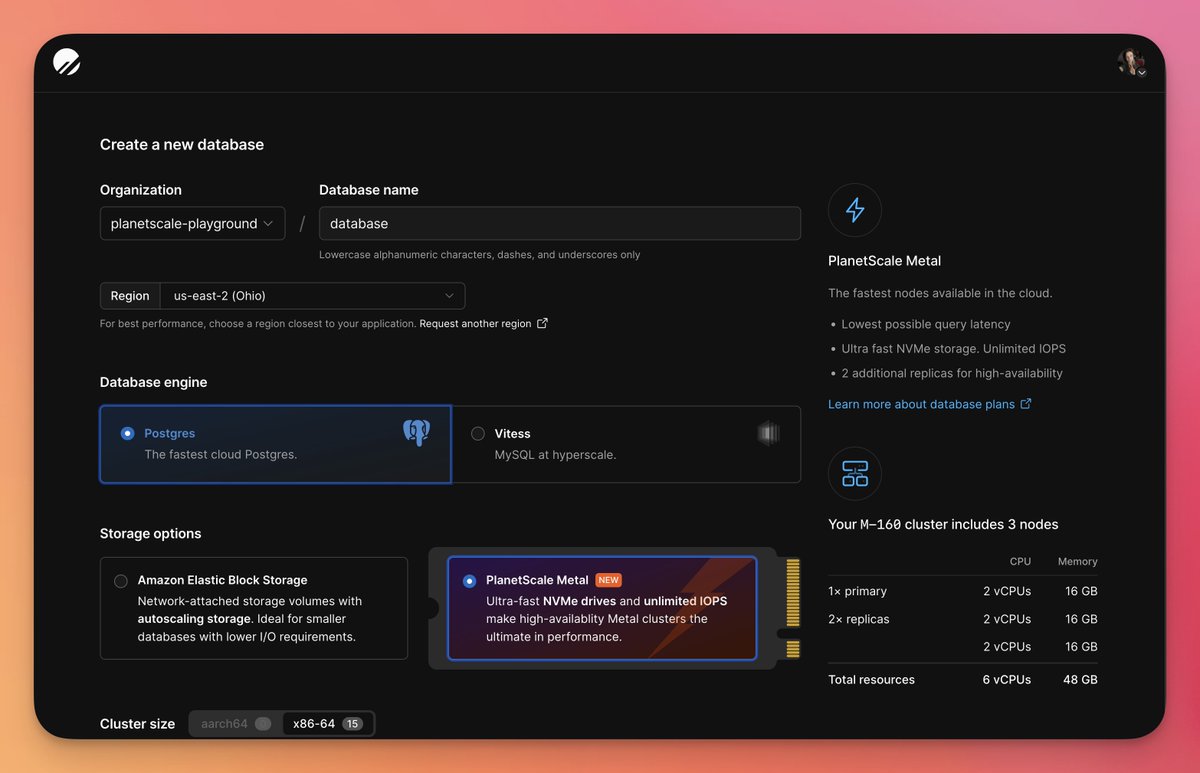1200x773 pixels.
Task: Click the 'Database engine' section heading
Action: pyautogui.click(x=154, y=382)
